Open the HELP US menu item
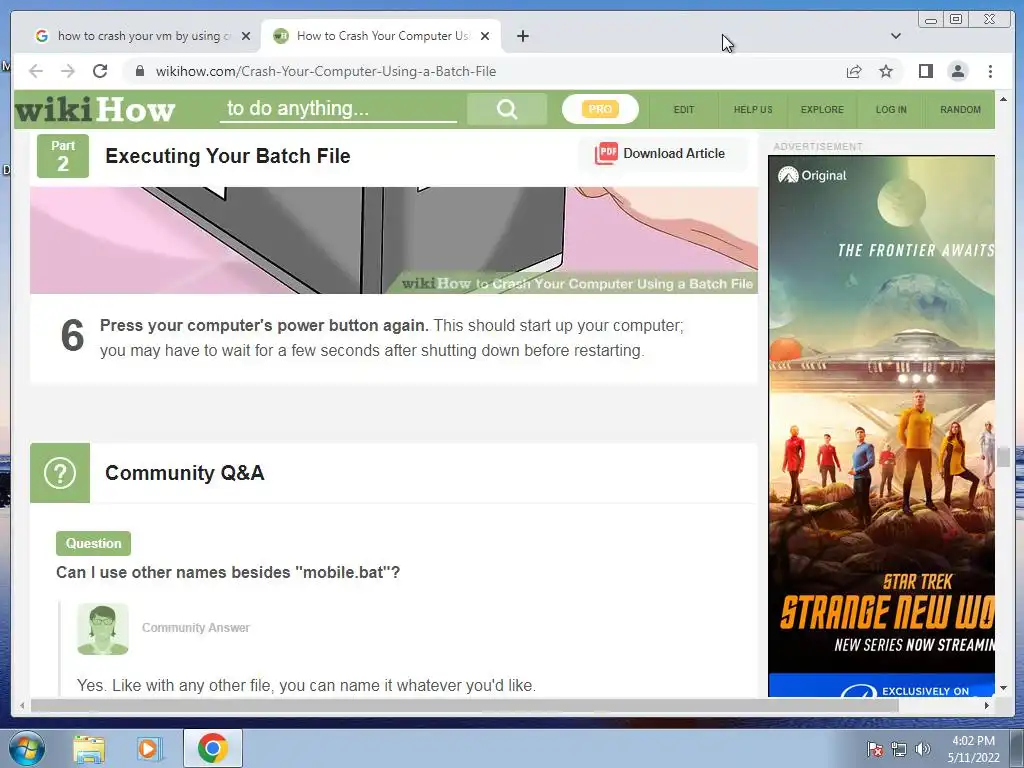 753,110
